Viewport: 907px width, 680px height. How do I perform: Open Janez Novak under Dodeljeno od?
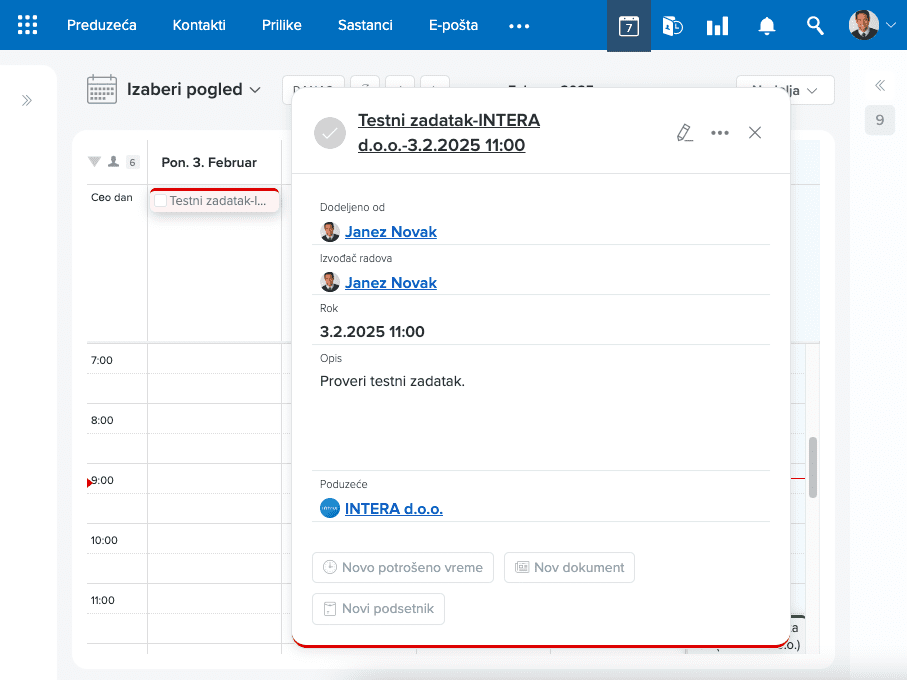391,232
